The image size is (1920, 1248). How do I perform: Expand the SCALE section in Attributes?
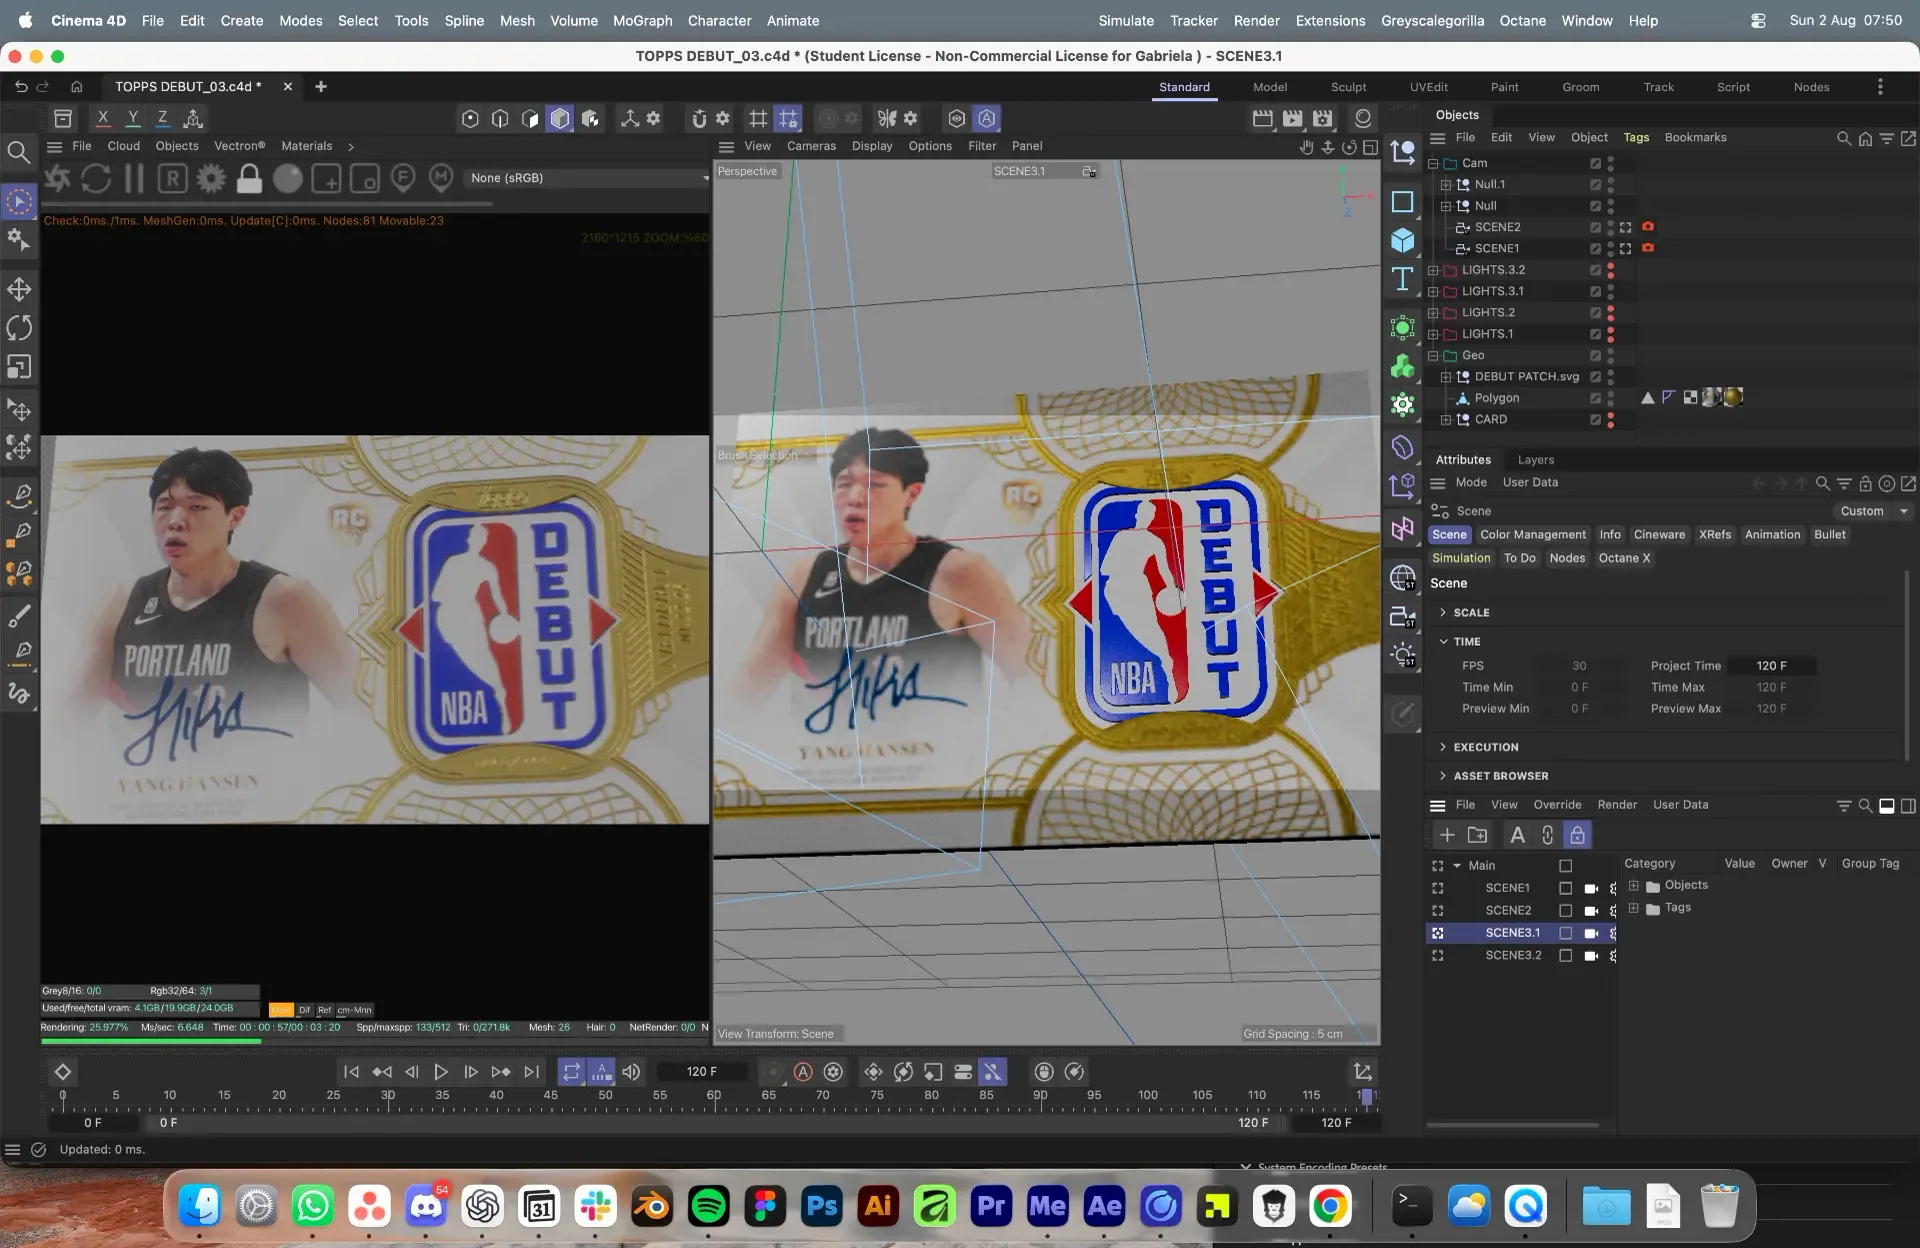click(1442, 612)
